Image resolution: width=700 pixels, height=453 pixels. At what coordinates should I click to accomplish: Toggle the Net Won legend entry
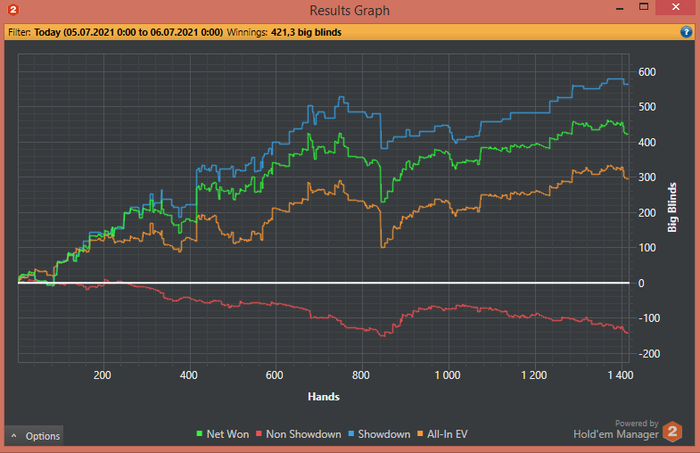223,434
